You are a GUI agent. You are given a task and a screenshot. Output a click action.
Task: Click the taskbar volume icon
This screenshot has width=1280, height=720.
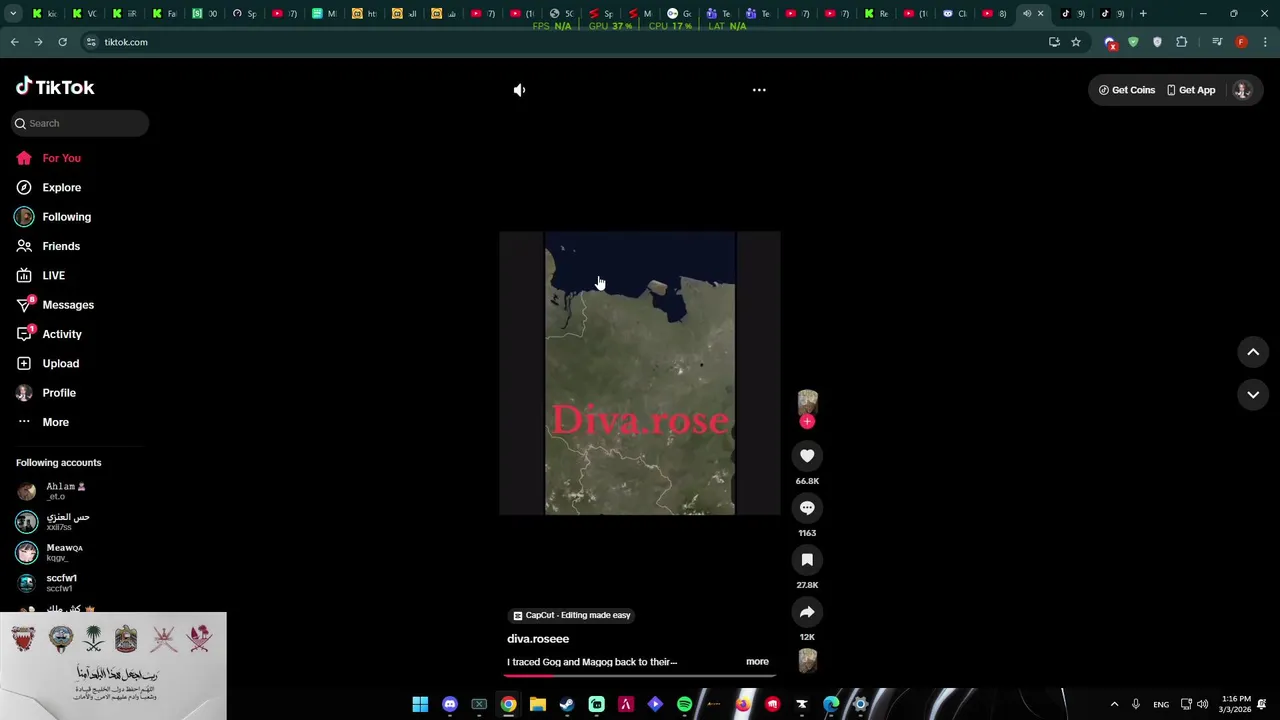pyautogui.click(x=1202, y=704)
